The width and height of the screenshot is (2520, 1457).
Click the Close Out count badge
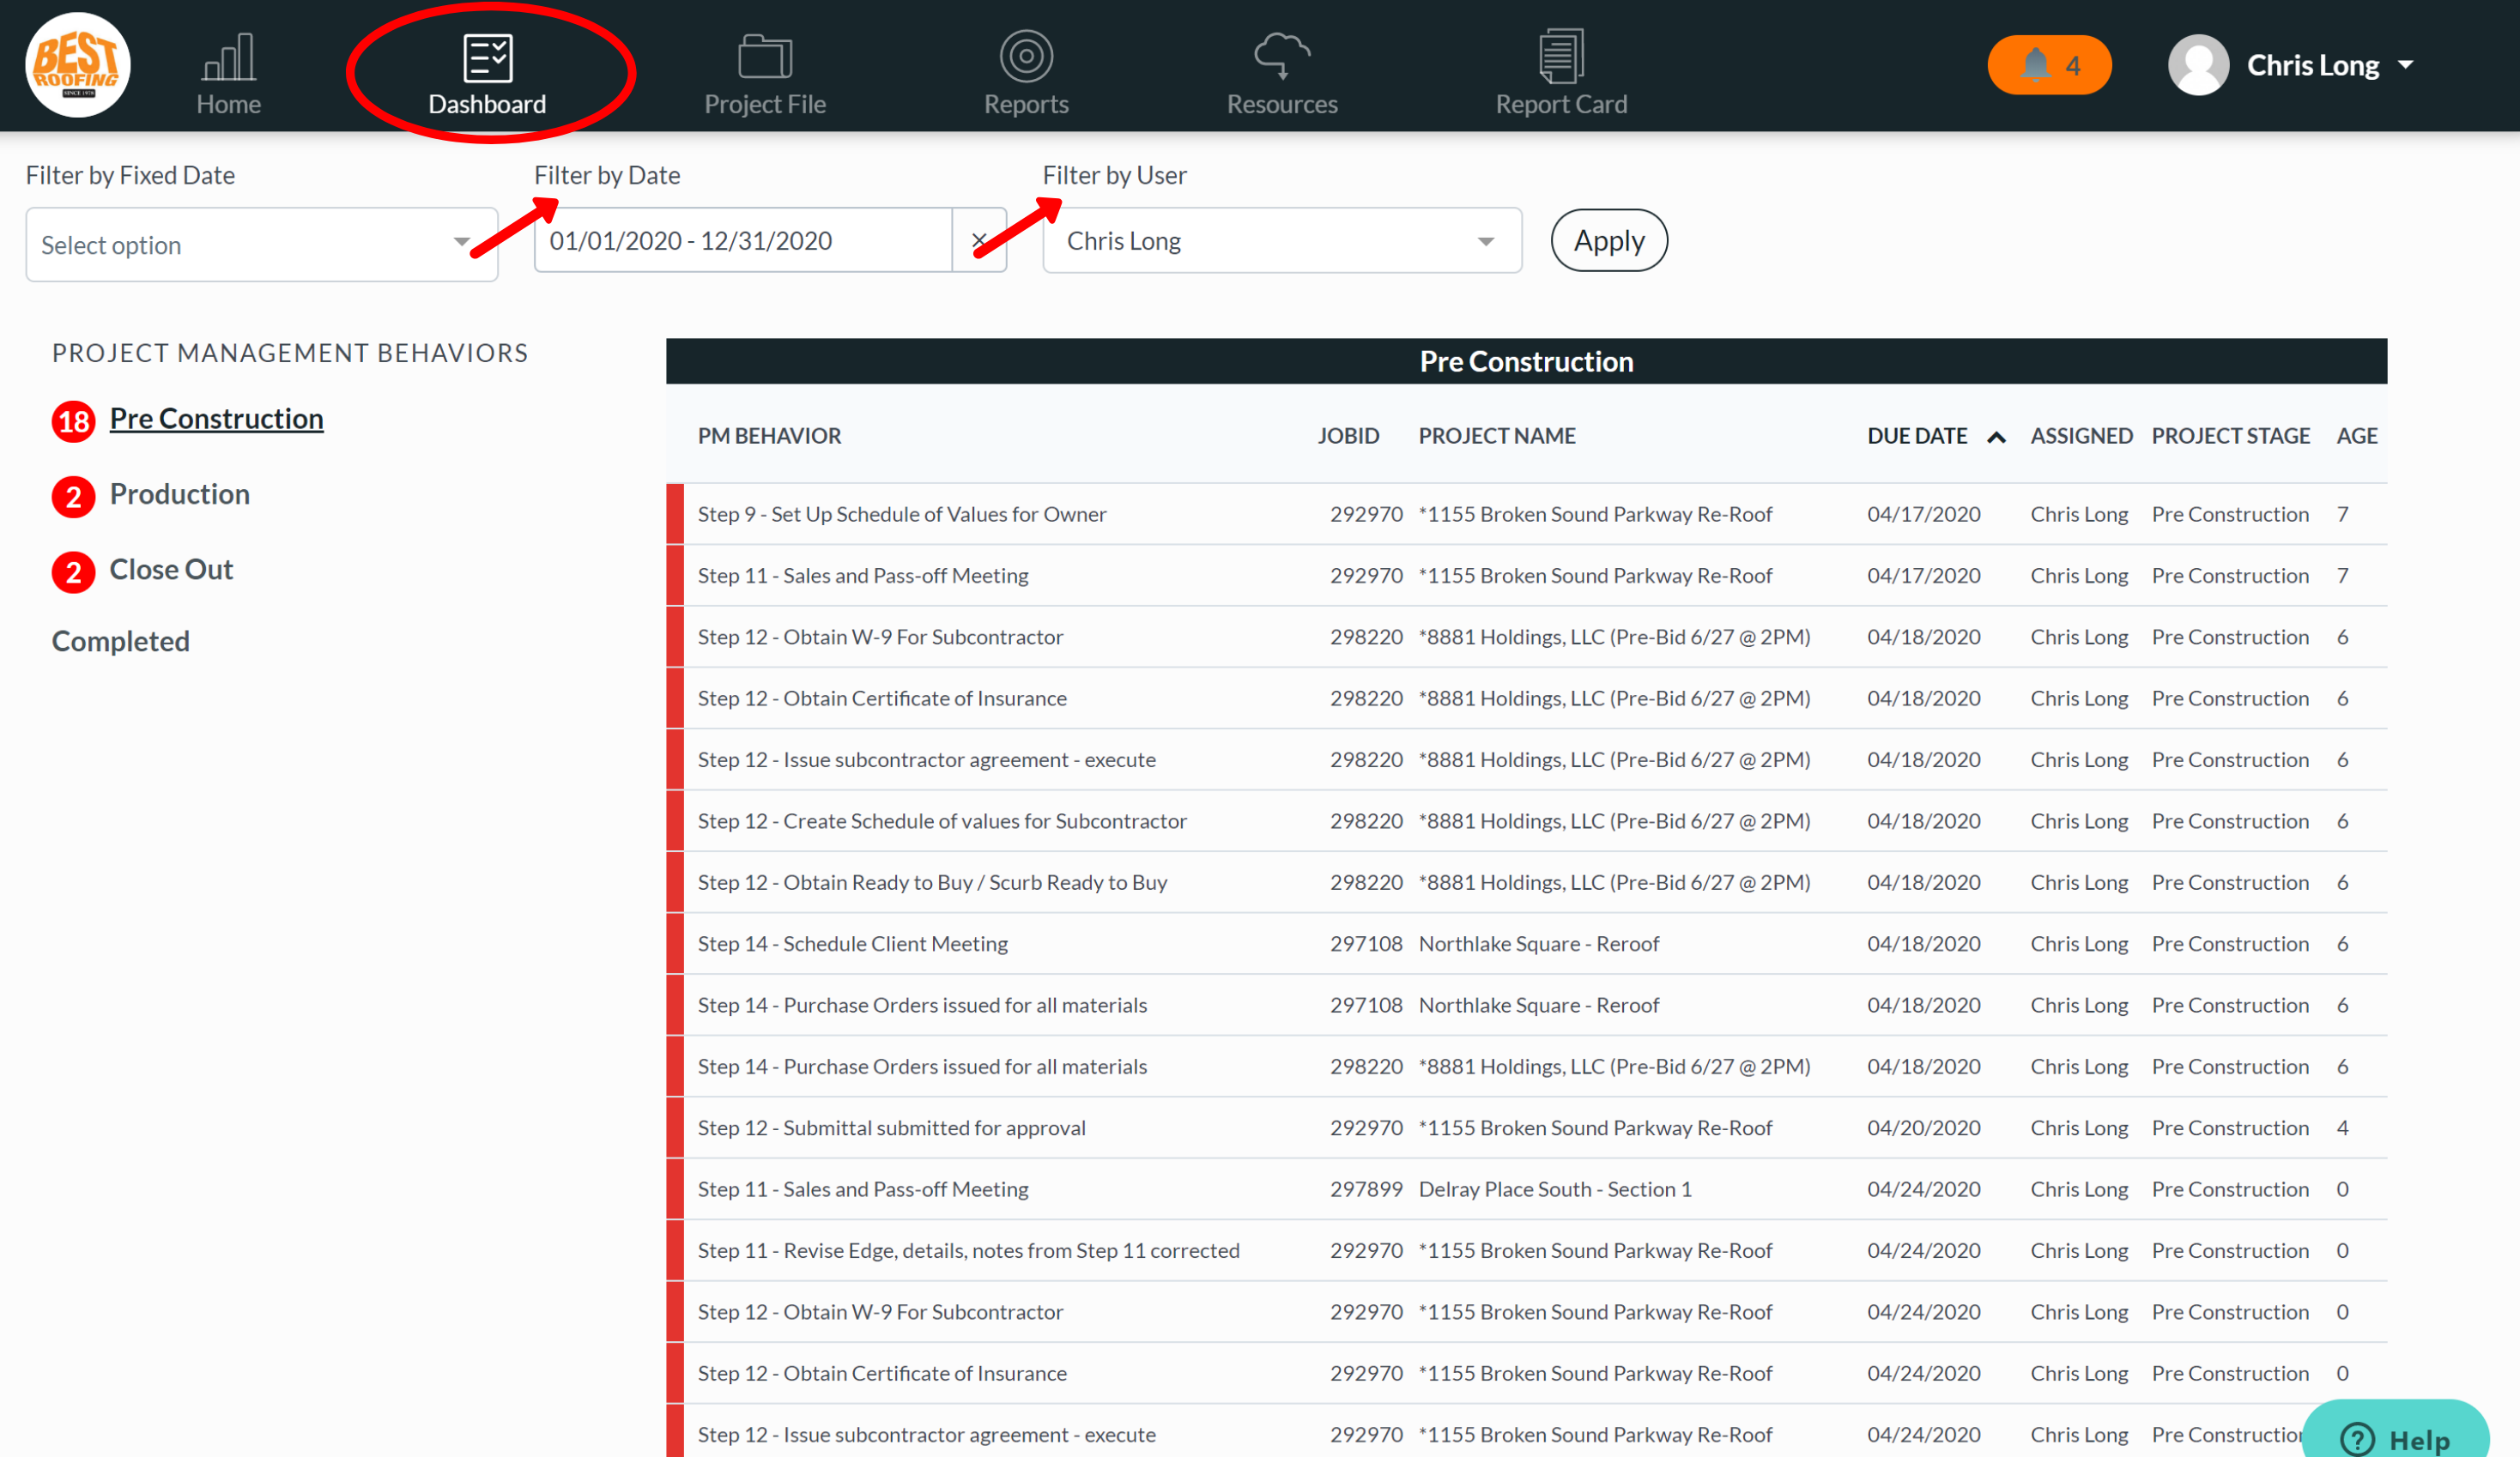click(73, 572)
